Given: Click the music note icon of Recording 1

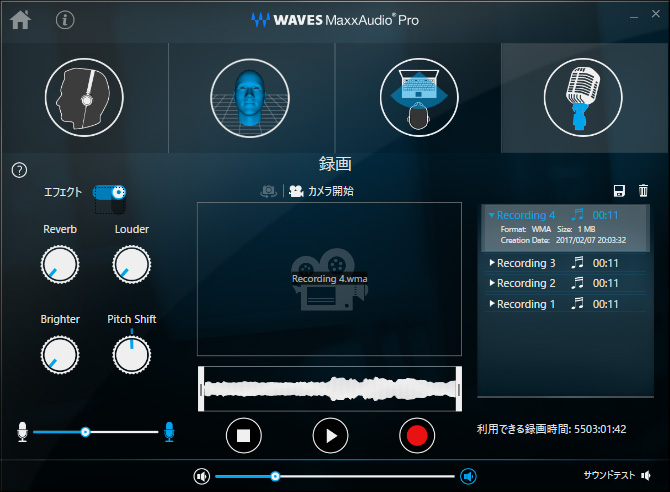Looking at the screenshot, I should (577, 303).
